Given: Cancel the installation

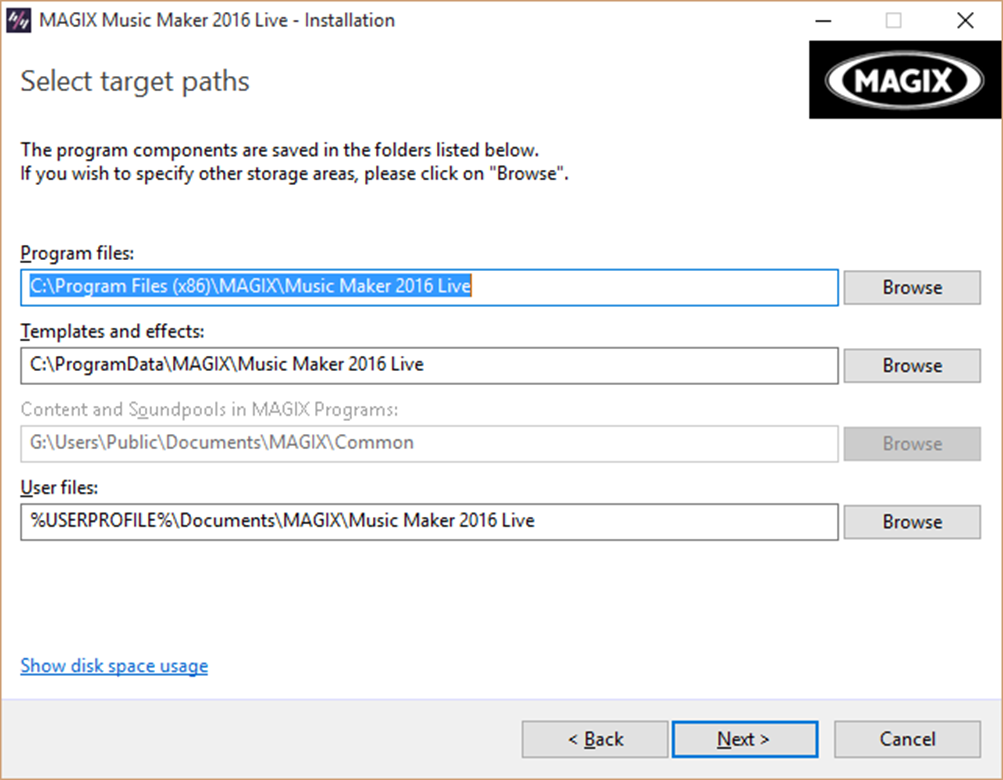Looking at the screenshot, I should tap(907, 740).
